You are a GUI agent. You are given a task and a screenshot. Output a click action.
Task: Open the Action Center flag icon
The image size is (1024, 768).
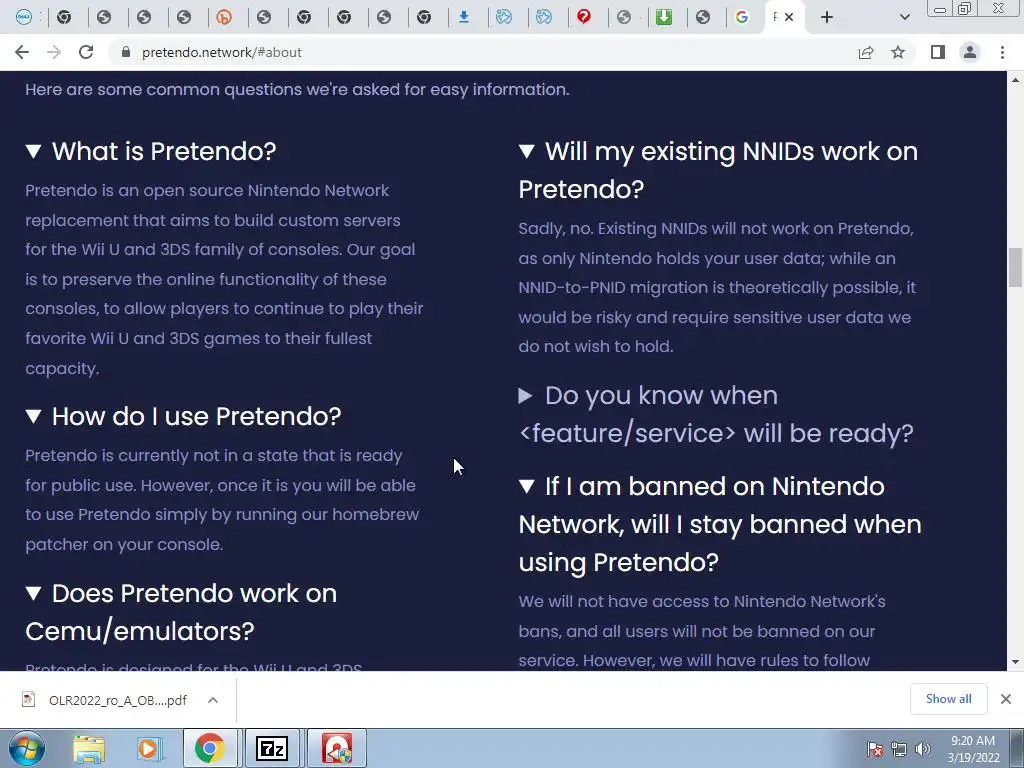[x=874, y=749]
